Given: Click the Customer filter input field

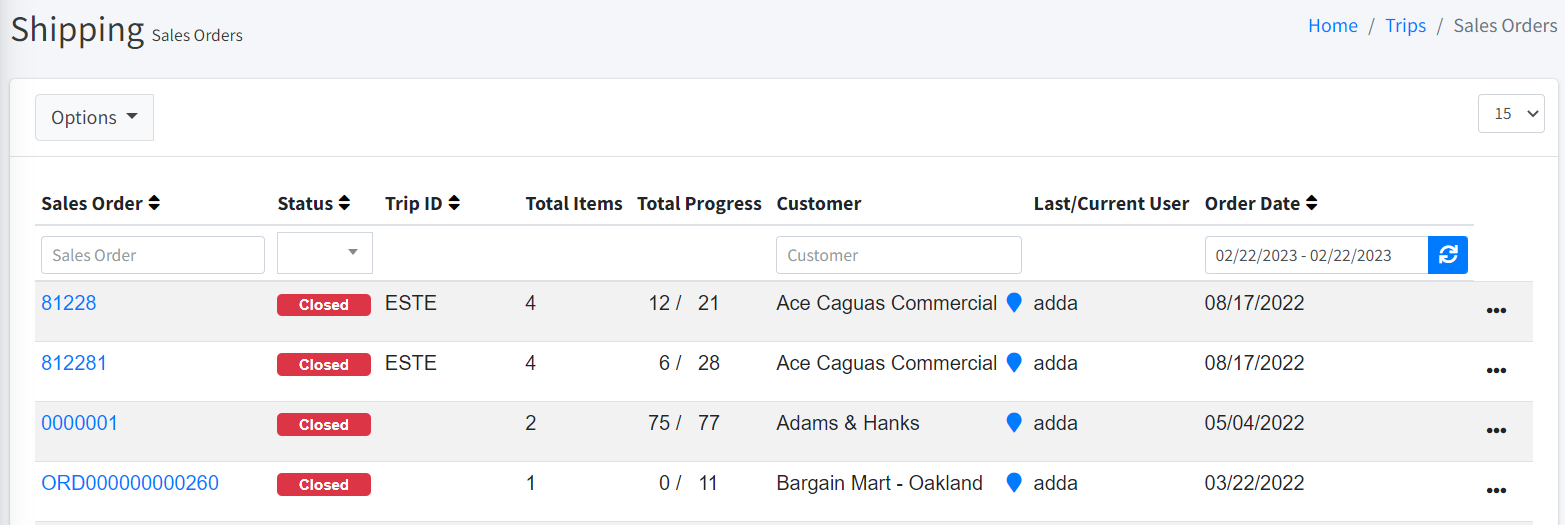Looking at the screenshot, I should pyautogui.click(x=898, y=255).
